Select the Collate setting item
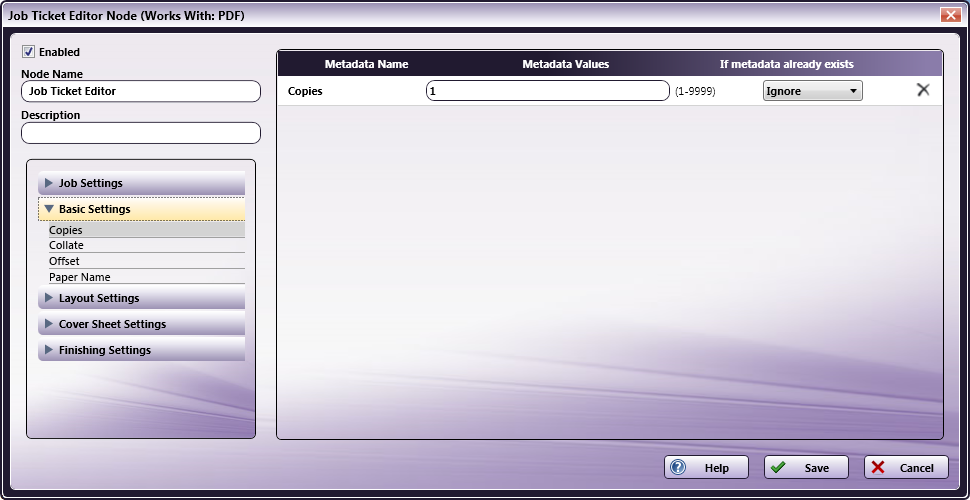The image size is (970, 500). tap(66, 245)
